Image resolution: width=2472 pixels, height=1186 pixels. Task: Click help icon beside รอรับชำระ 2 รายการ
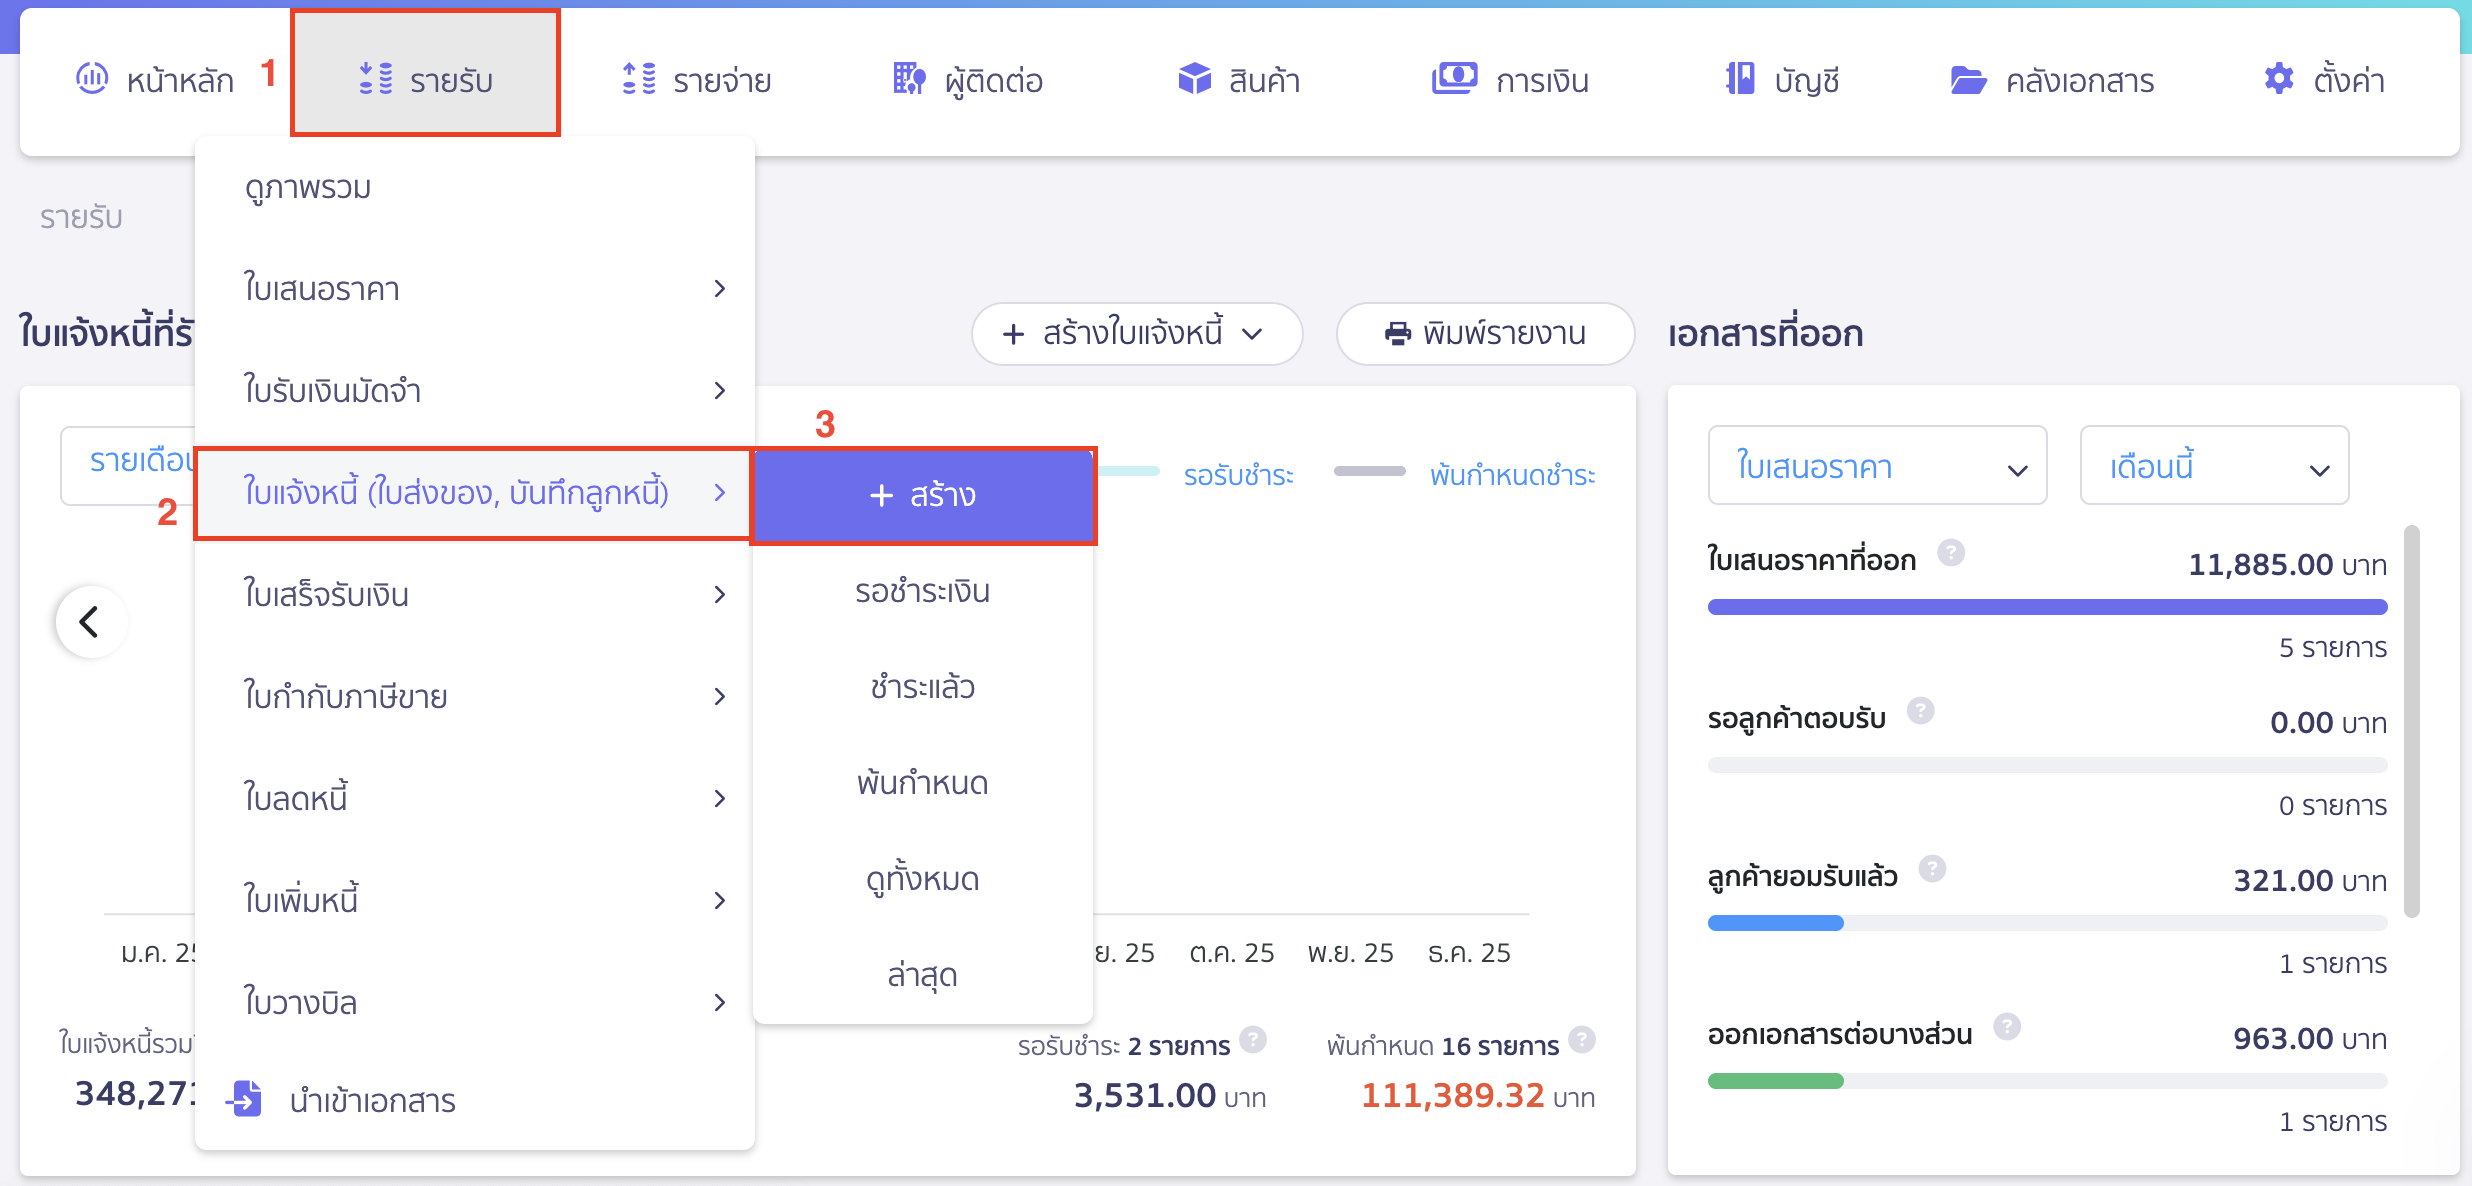click(1253, 1040)
